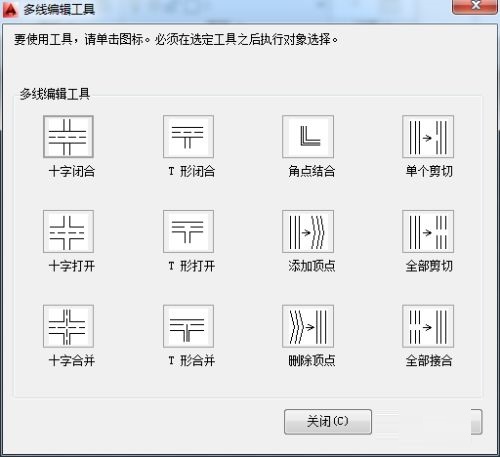Choose the T 形打开 open tee icon
The height and width of the screenshot is (457, 500).
188,231
